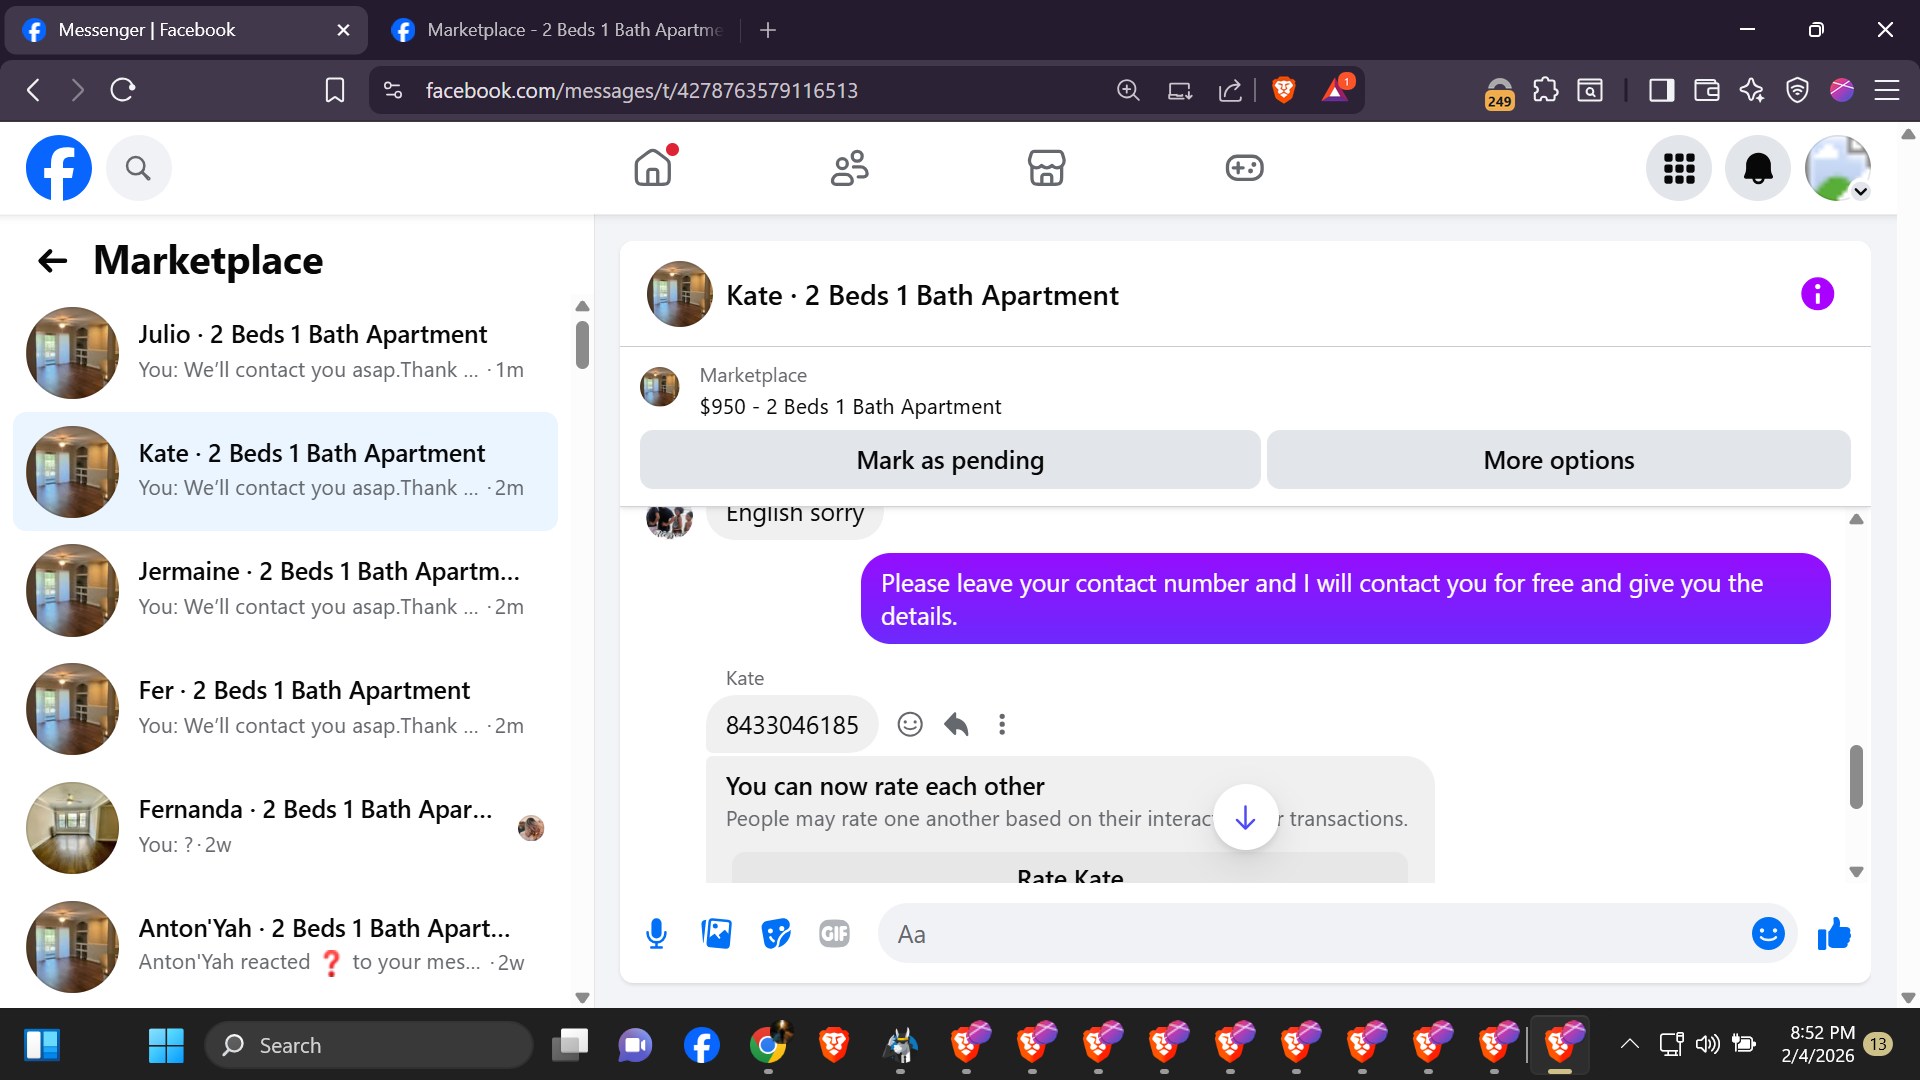Screen dimensions: 1920x1080
Task: Open the GIF picker icon
Action: point(834,934)
